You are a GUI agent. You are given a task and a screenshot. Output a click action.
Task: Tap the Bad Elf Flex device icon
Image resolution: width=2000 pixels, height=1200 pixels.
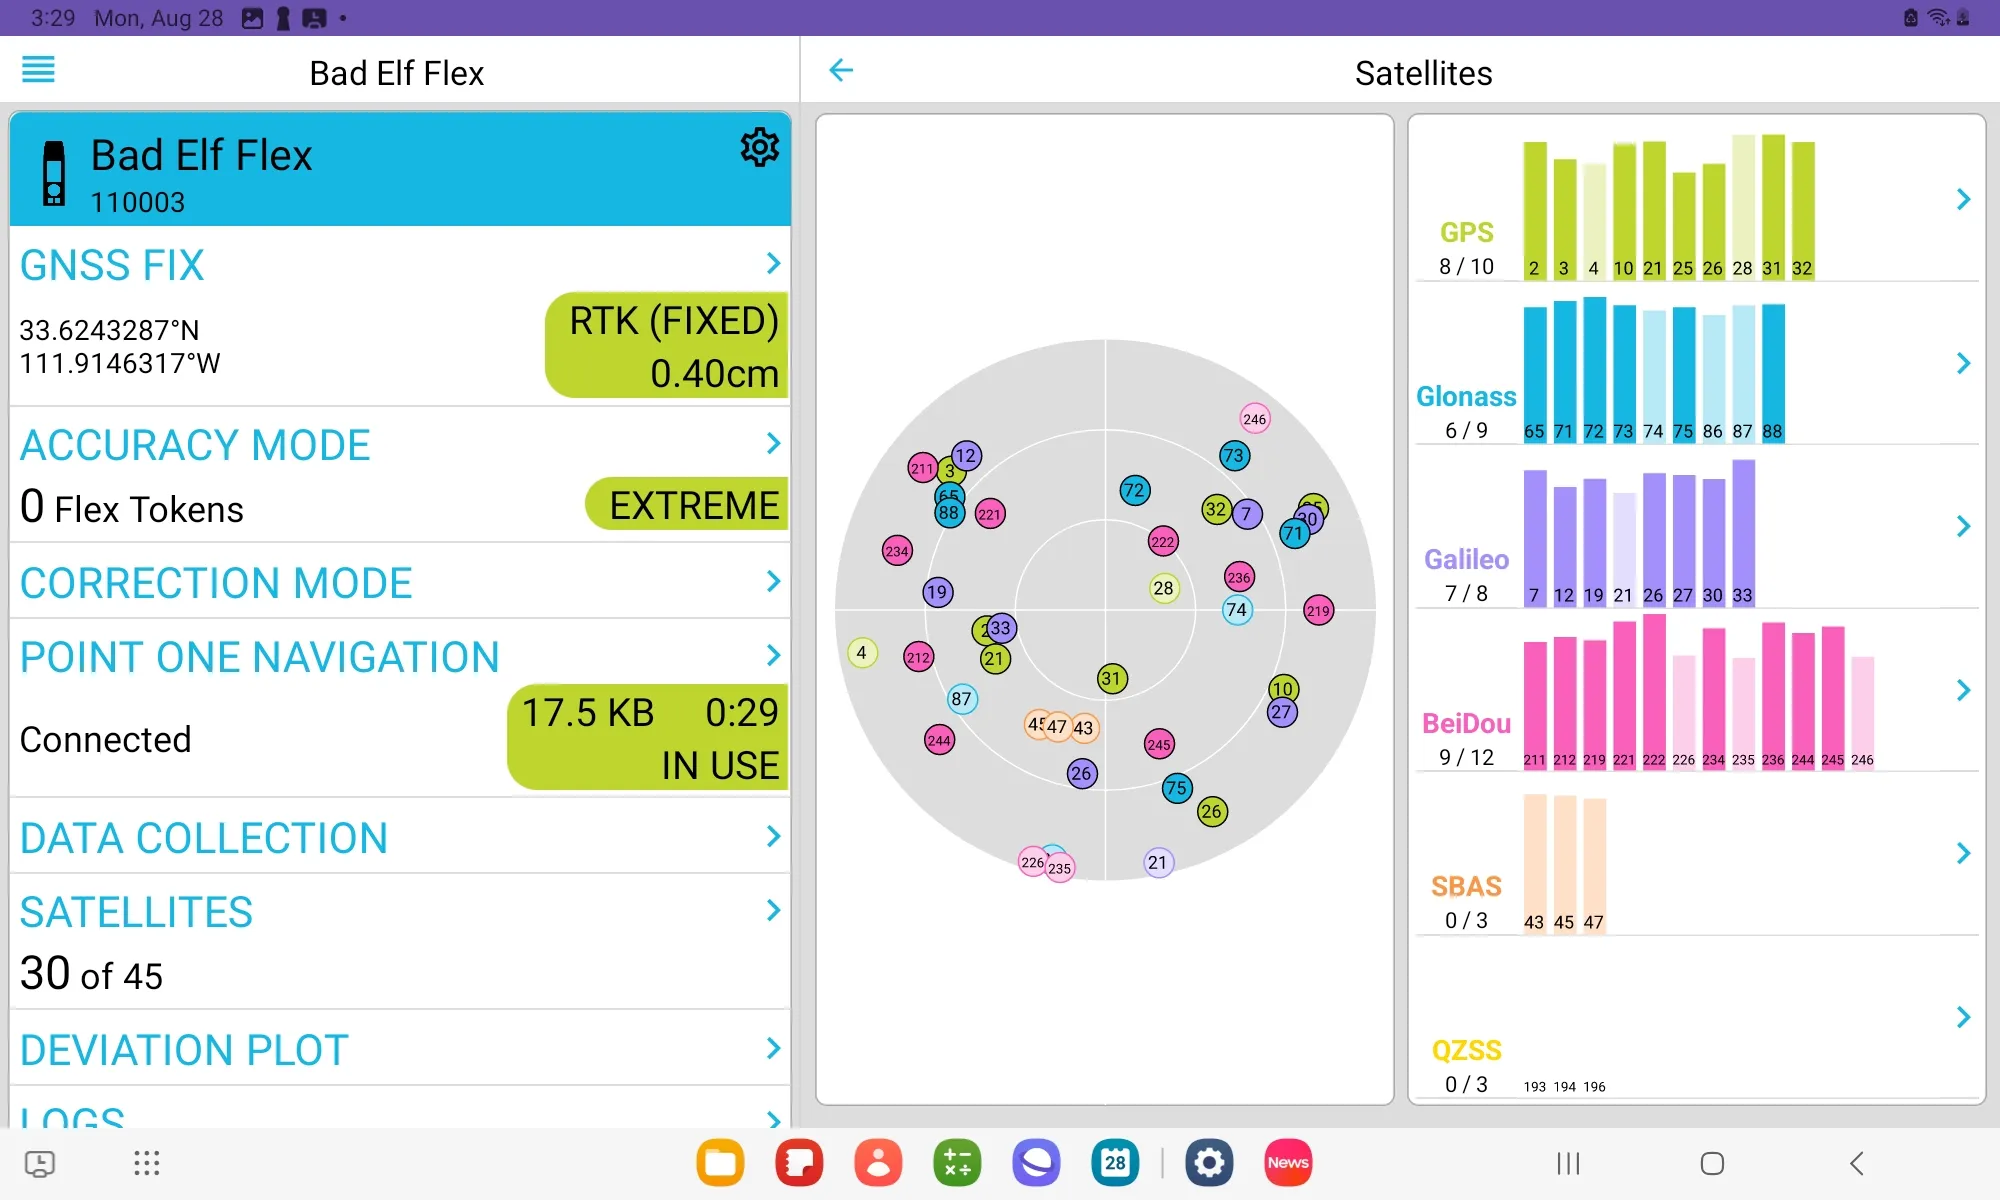coord(54,173)
